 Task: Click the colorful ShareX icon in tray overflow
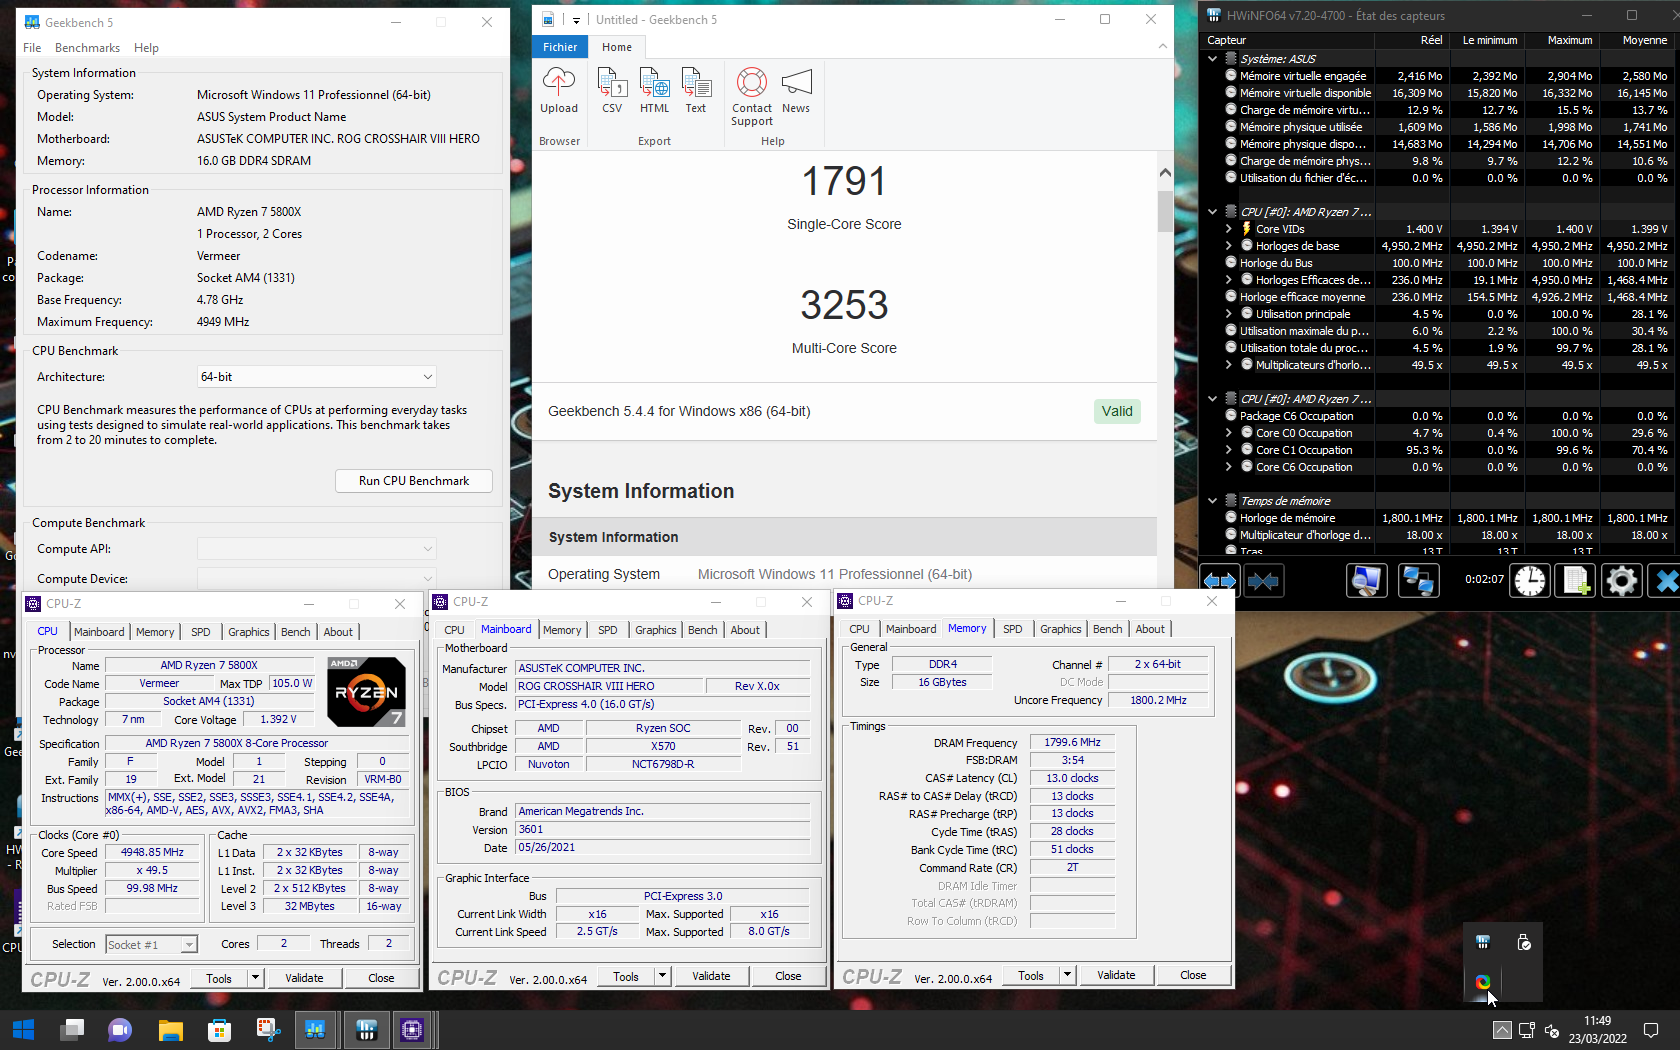pos(1483,982)
